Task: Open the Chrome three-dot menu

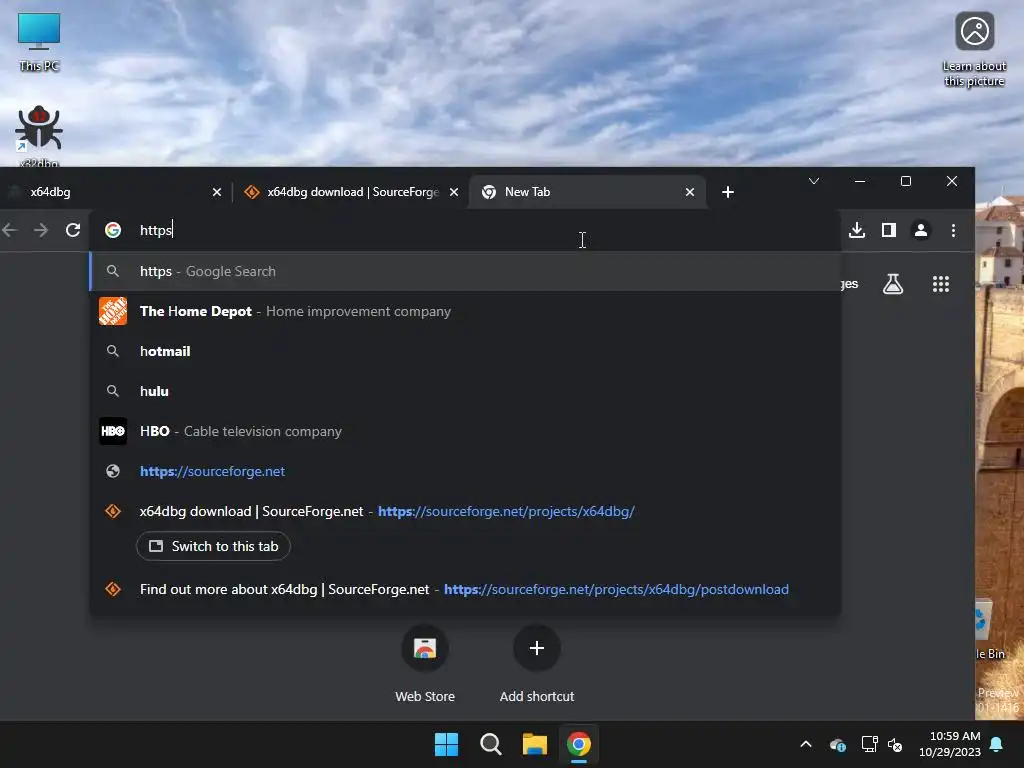Action: tap(953, 230)
